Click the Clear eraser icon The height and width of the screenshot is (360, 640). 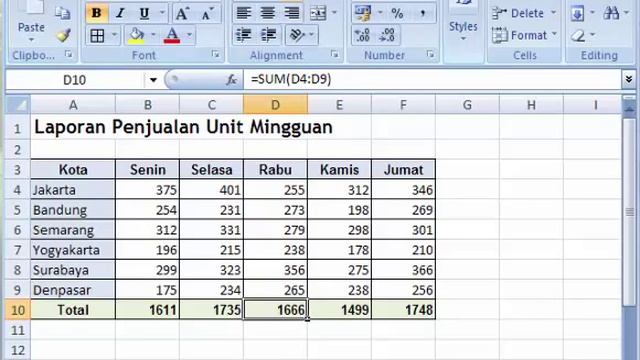point(578,36)
